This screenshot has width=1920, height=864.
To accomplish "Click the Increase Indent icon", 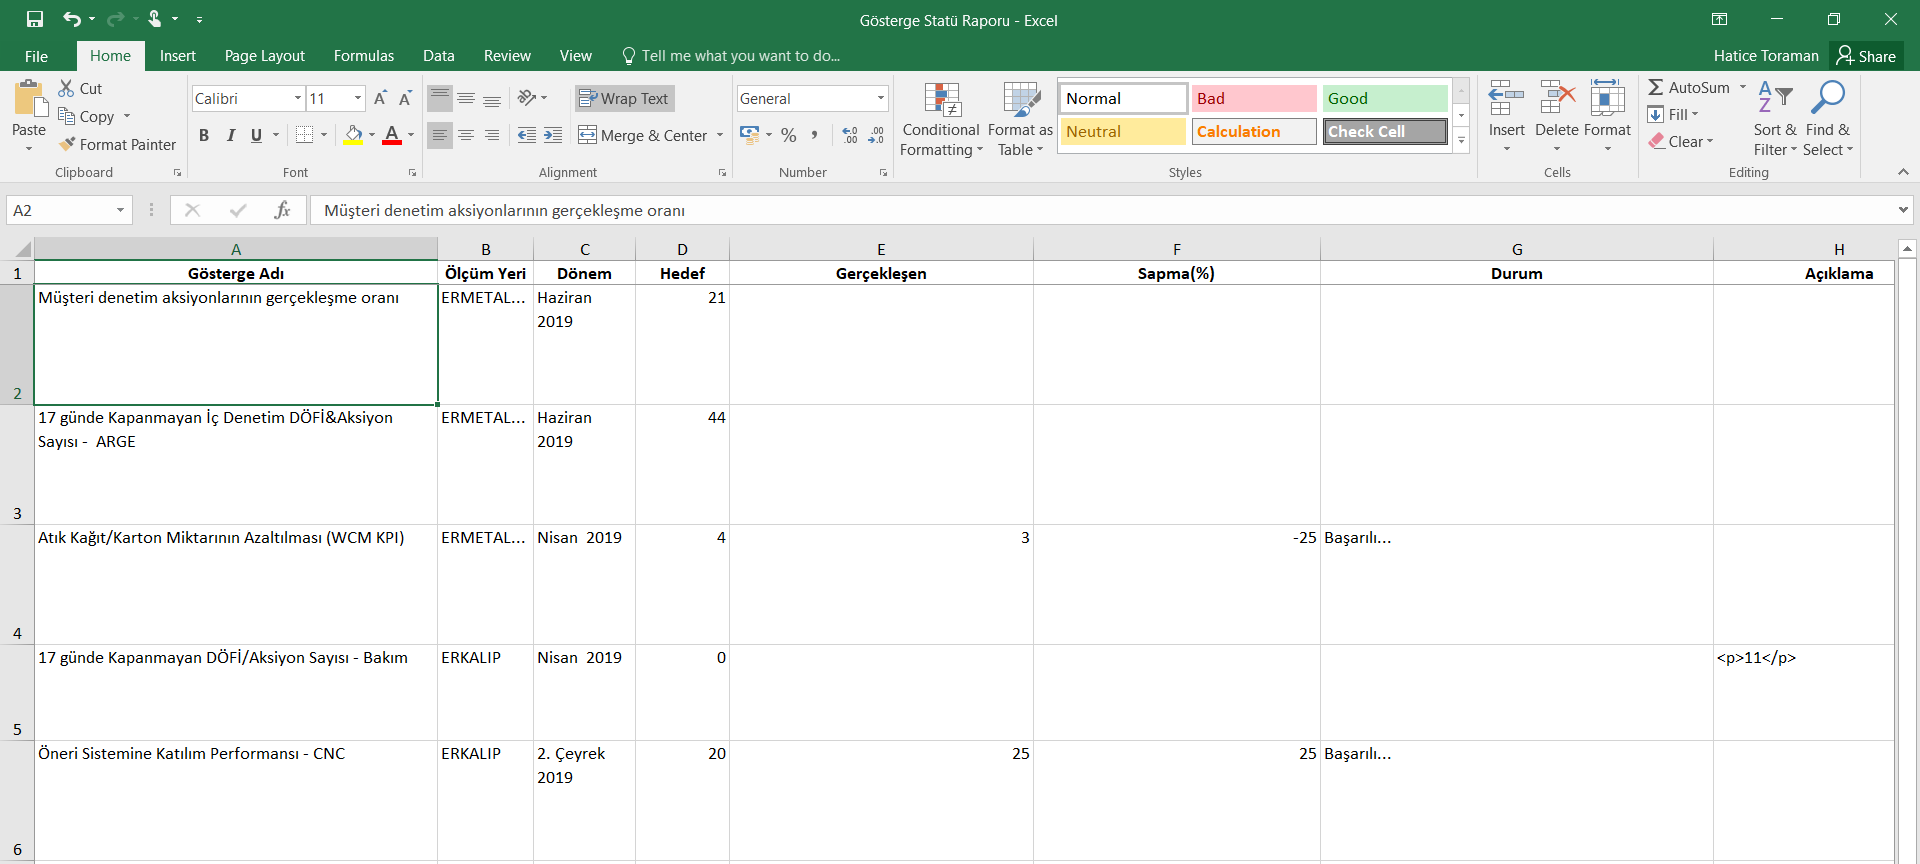I will pyautogui.click(x=553, y=135).
